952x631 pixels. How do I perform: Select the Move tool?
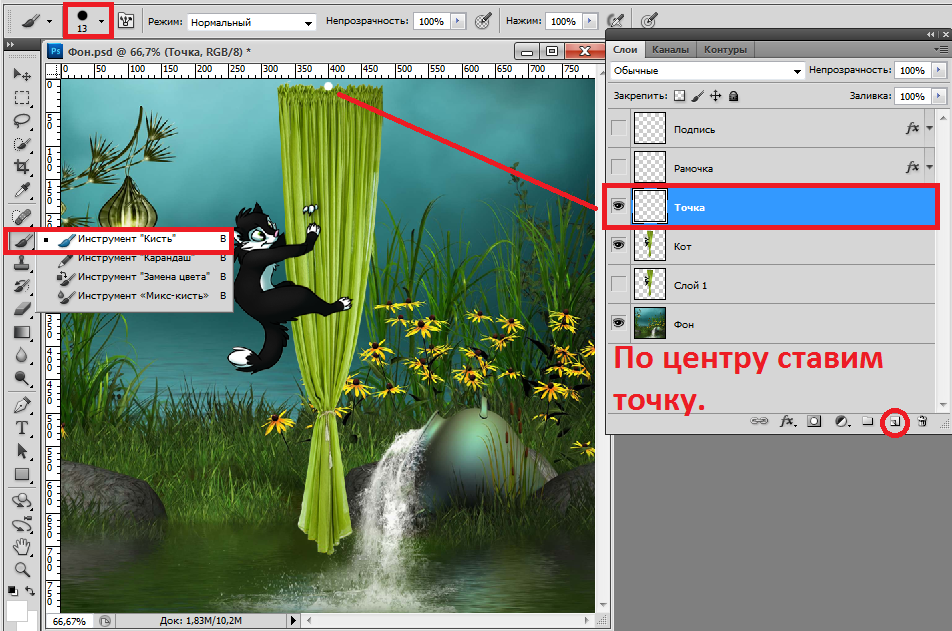pyautogui.click(x=22, y=74)
